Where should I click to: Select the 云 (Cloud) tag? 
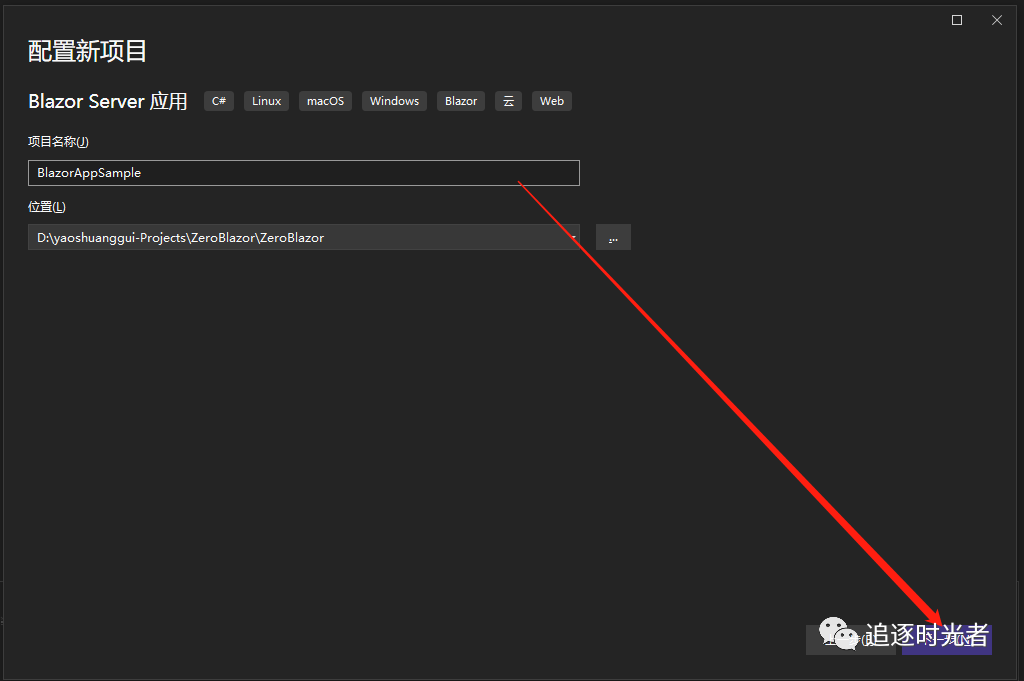point(508,101)
